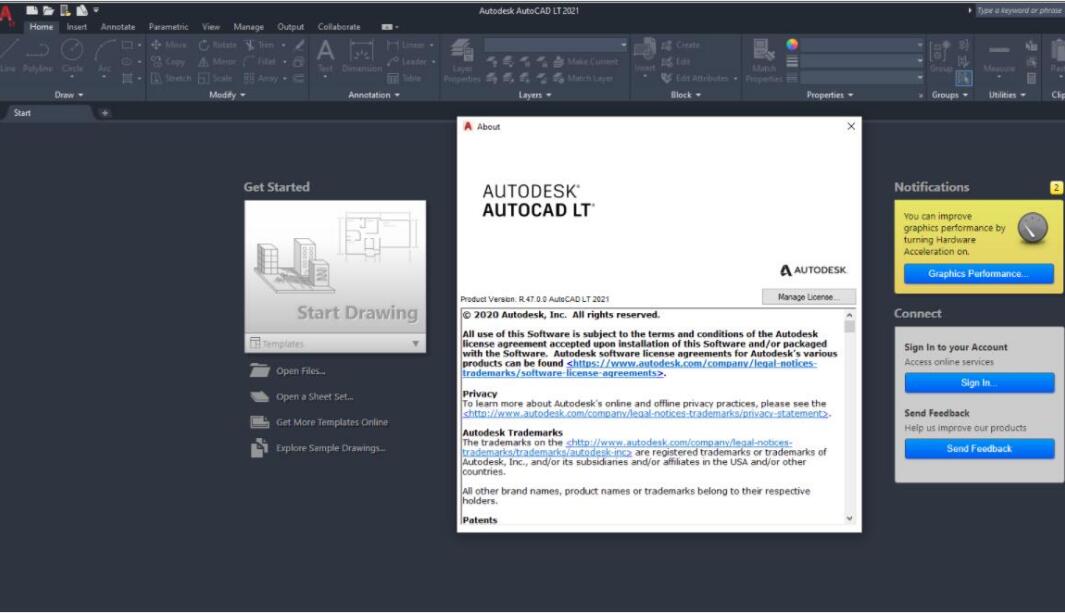Click the Graphics Performance button
This screenshot has width=1065, height=613.
click(978, 274)
